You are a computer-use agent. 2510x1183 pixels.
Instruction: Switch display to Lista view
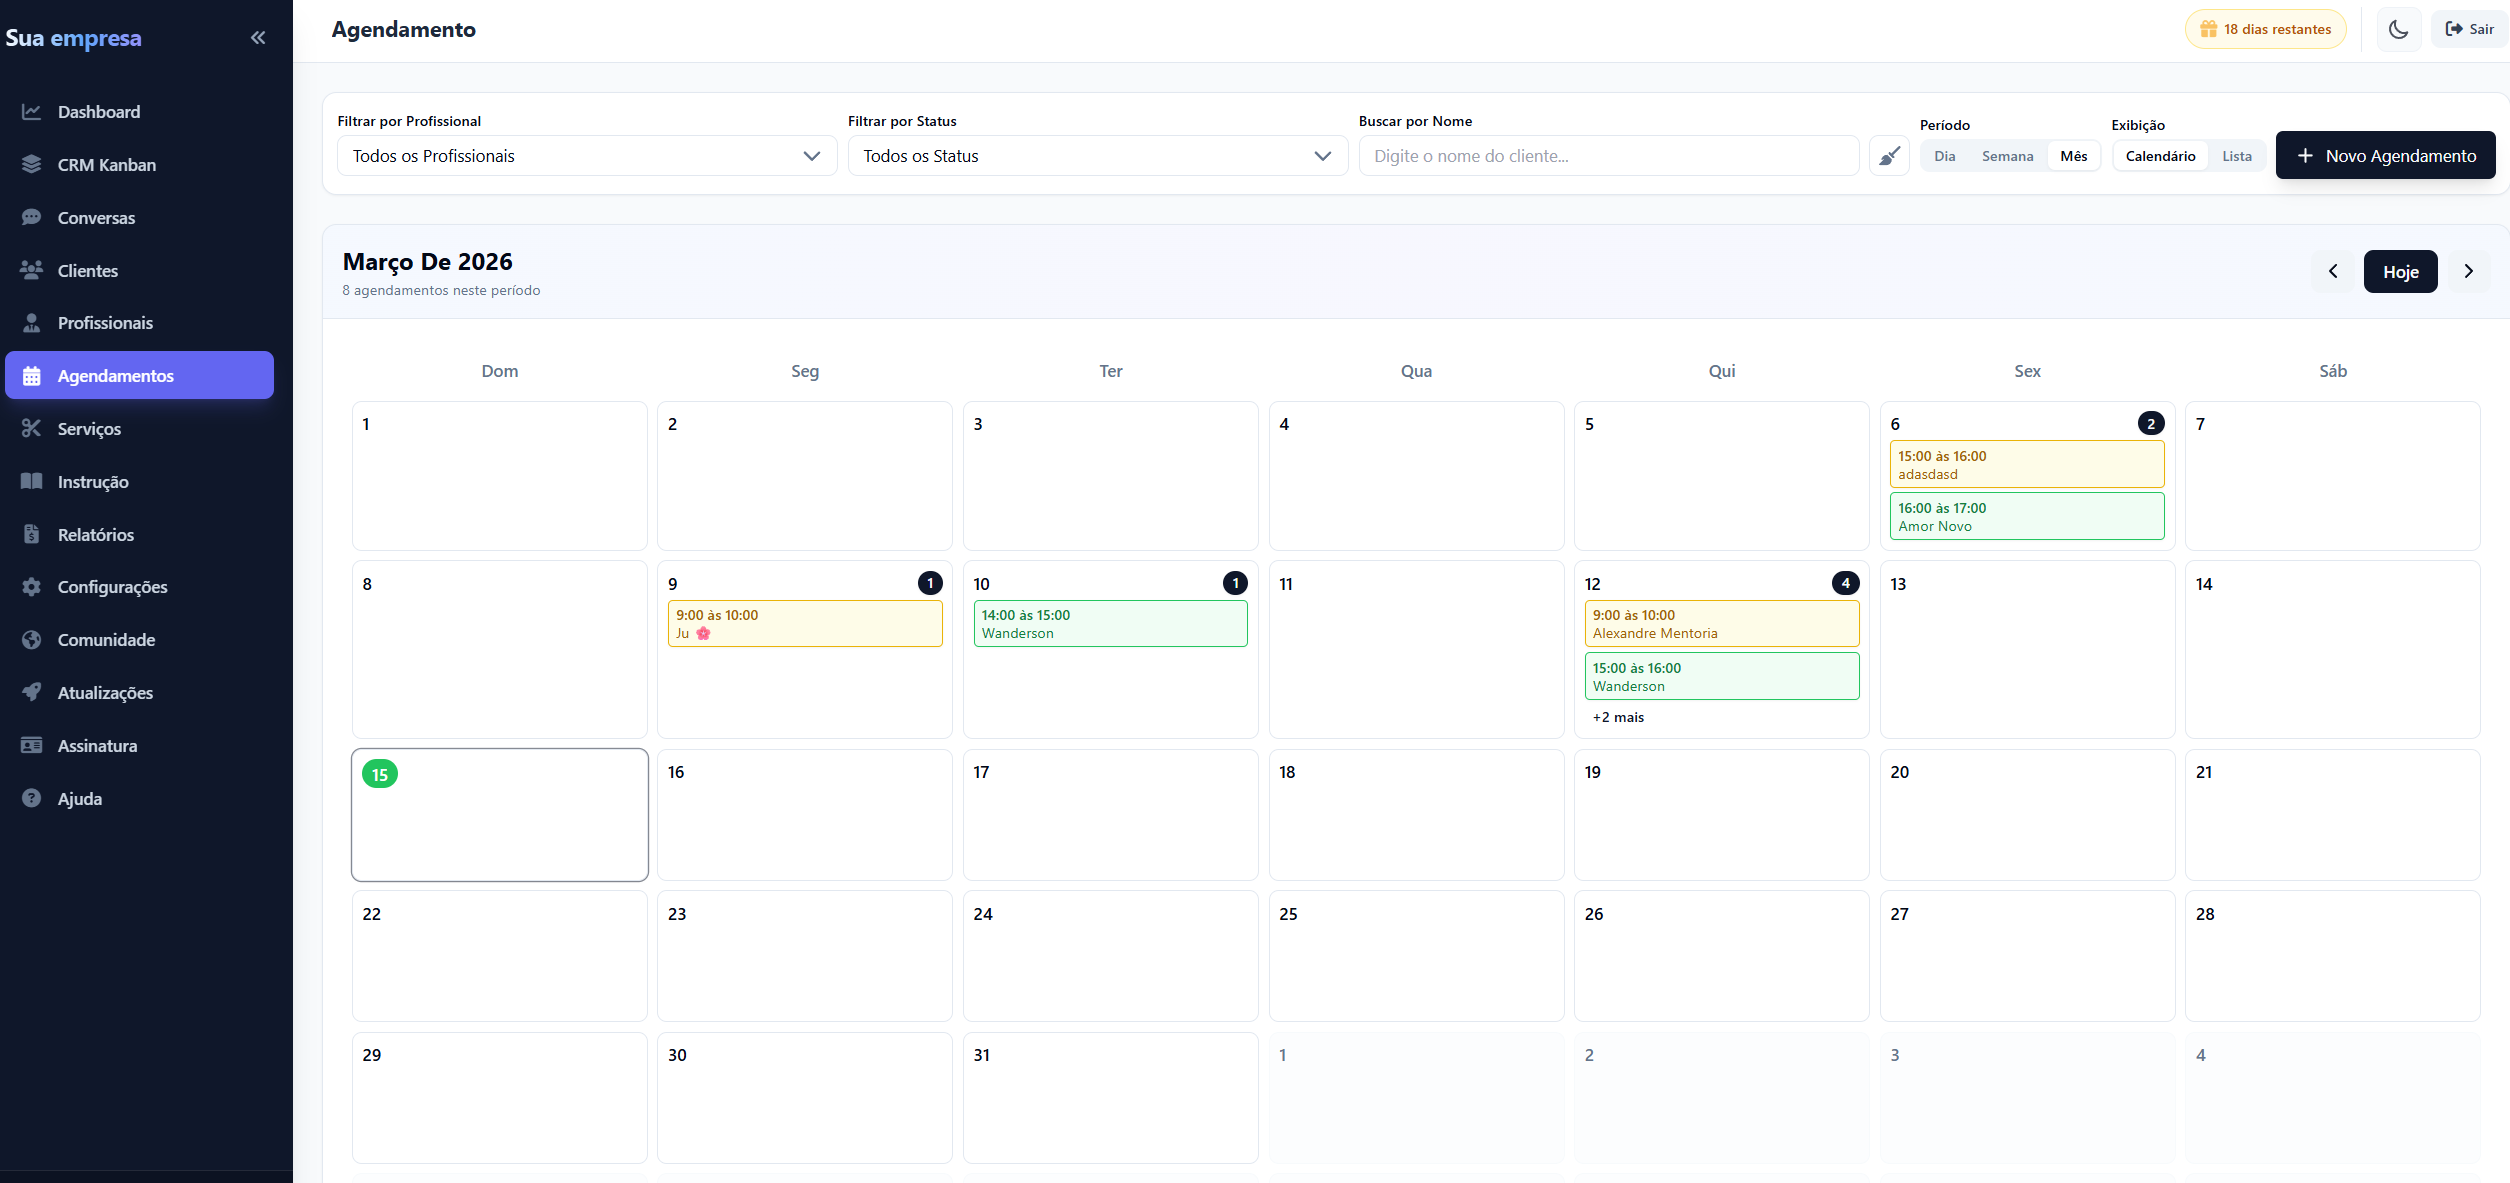[x=2237, y=156]
